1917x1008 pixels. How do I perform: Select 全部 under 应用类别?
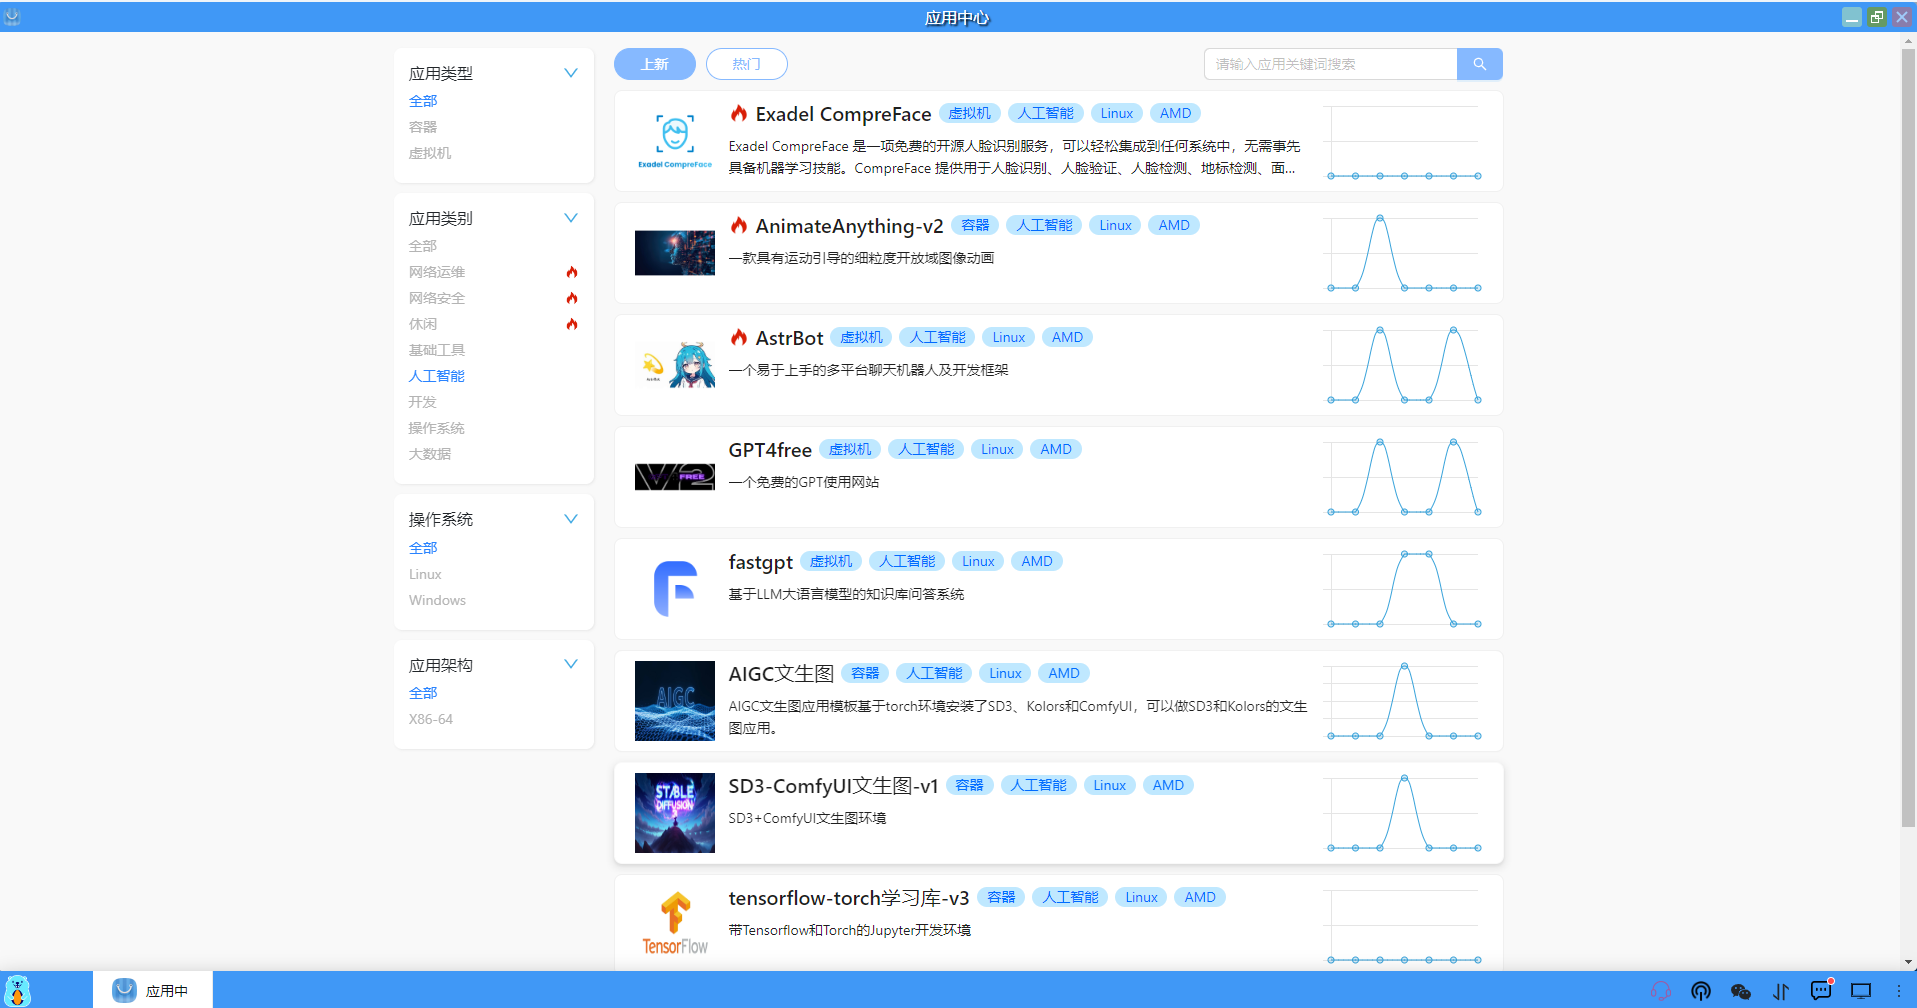[x=423, y=246]
